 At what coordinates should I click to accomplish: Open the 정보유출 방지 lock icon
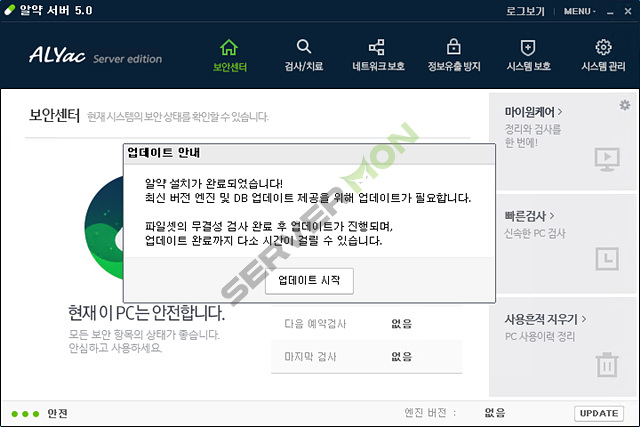453,47
